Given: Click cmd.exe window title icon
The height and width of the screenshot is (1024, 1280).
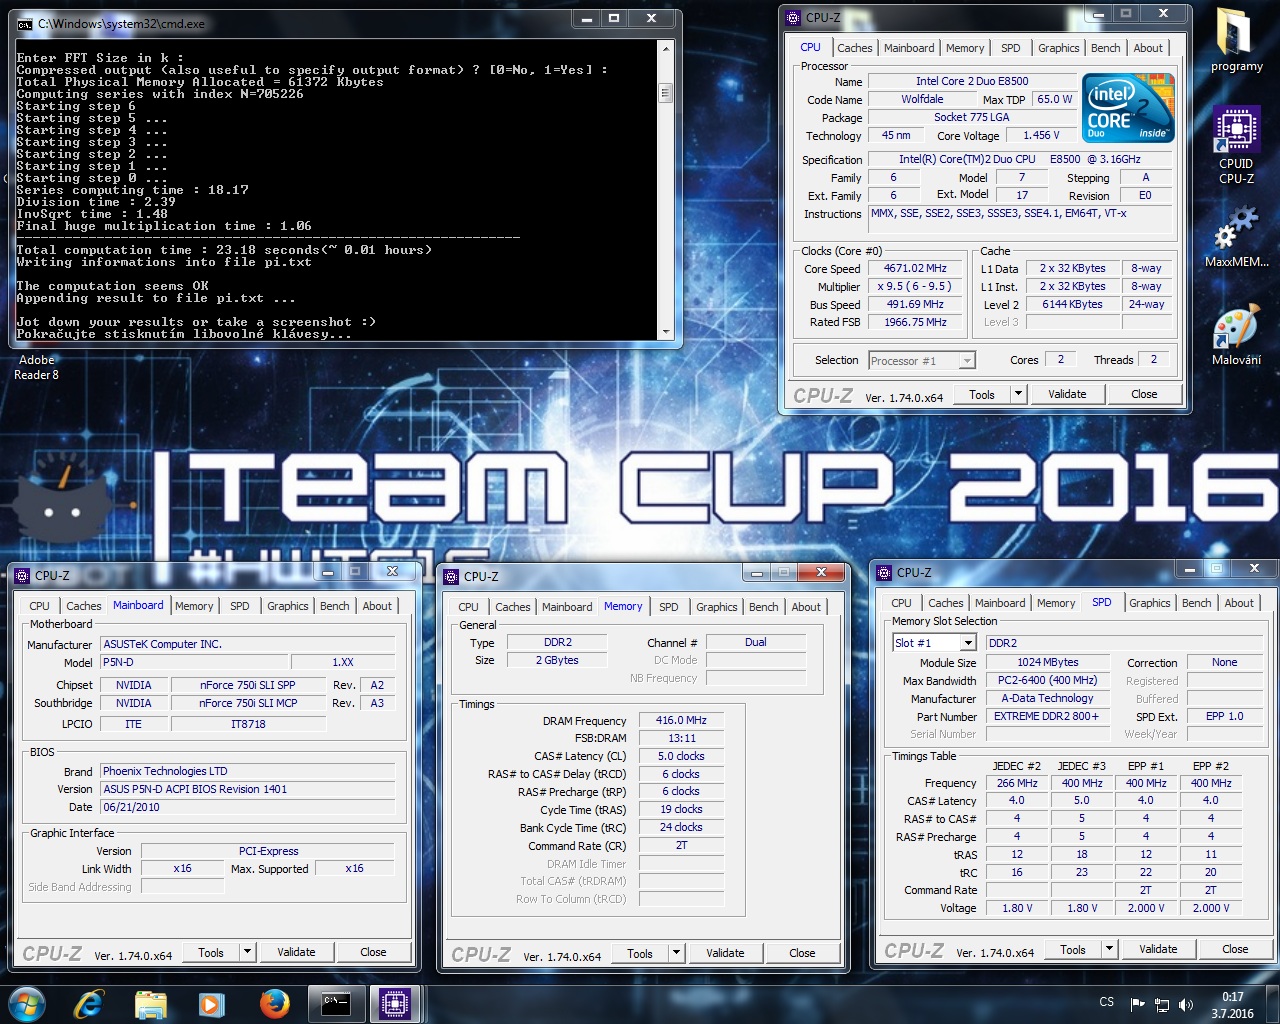Looking at the screenshot, I should [25, 23].
